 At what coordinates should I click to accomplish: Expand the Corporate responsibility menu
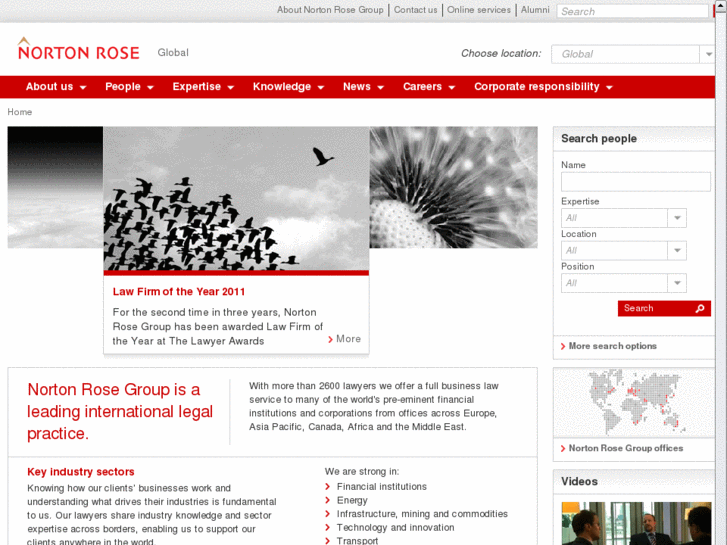[x=543, y=87]
